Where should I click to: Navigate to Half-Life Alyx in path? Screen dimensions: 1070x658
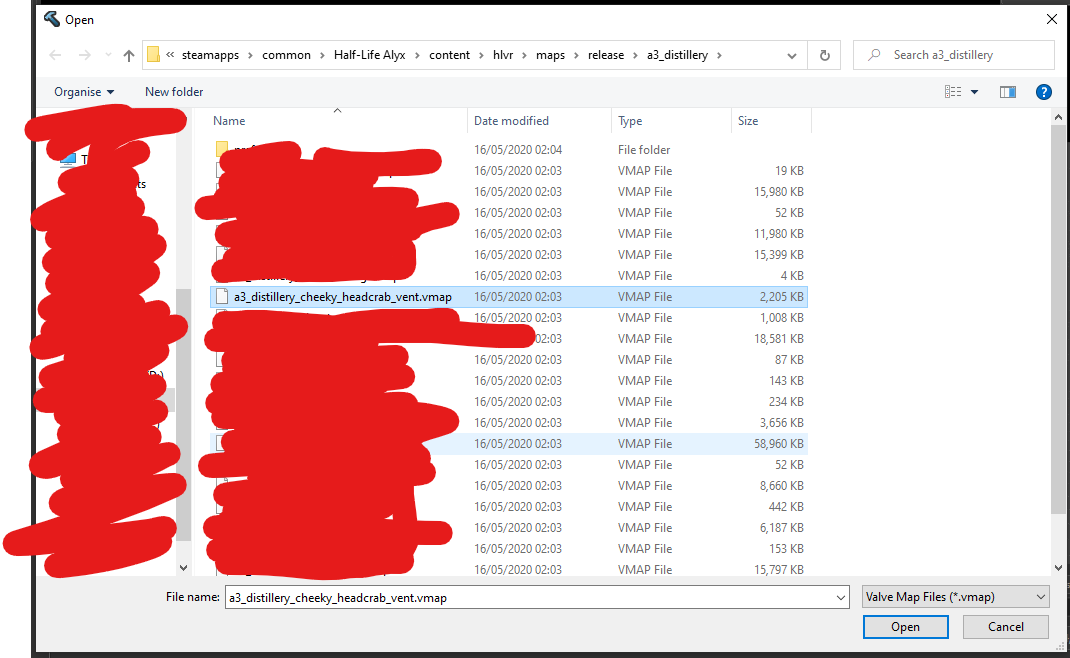[x=369, y=55]
